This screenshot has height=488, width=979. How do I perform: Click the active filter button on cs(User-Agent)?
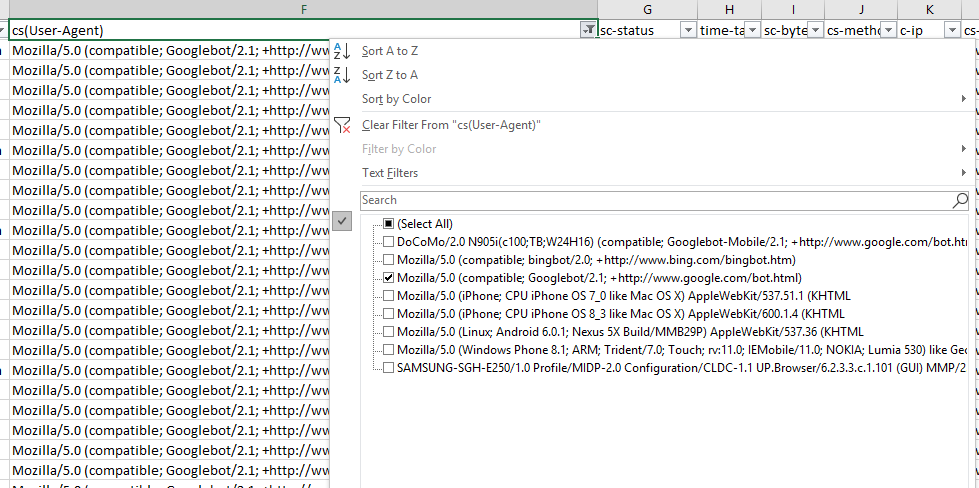pyautogui.click(x=588, y=31)
